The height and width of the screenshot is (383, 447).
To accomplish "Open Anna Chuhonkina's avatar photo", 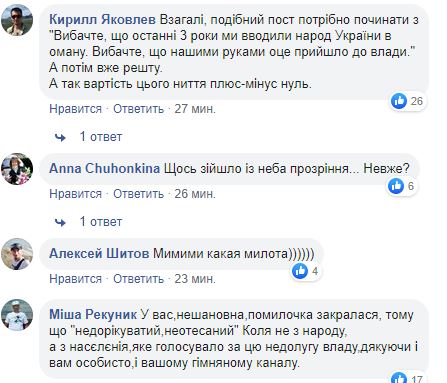I will (x=17, y=169).
